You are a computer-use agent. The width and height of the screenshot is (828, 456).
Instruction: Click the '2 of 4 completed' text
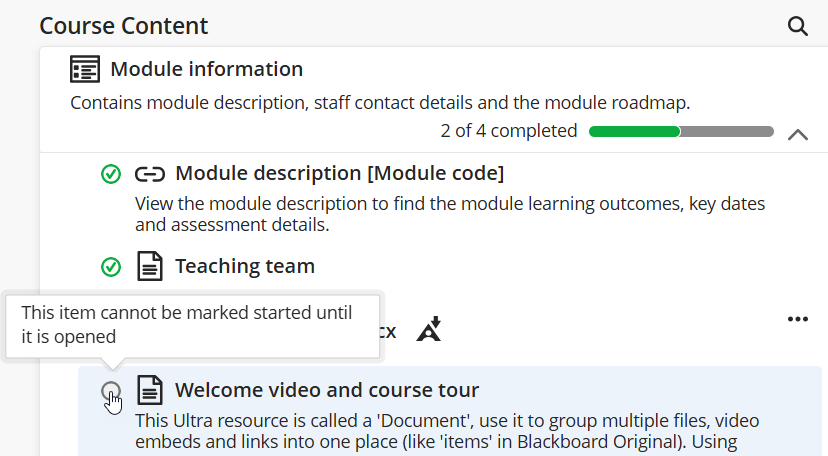click(508, 131)
